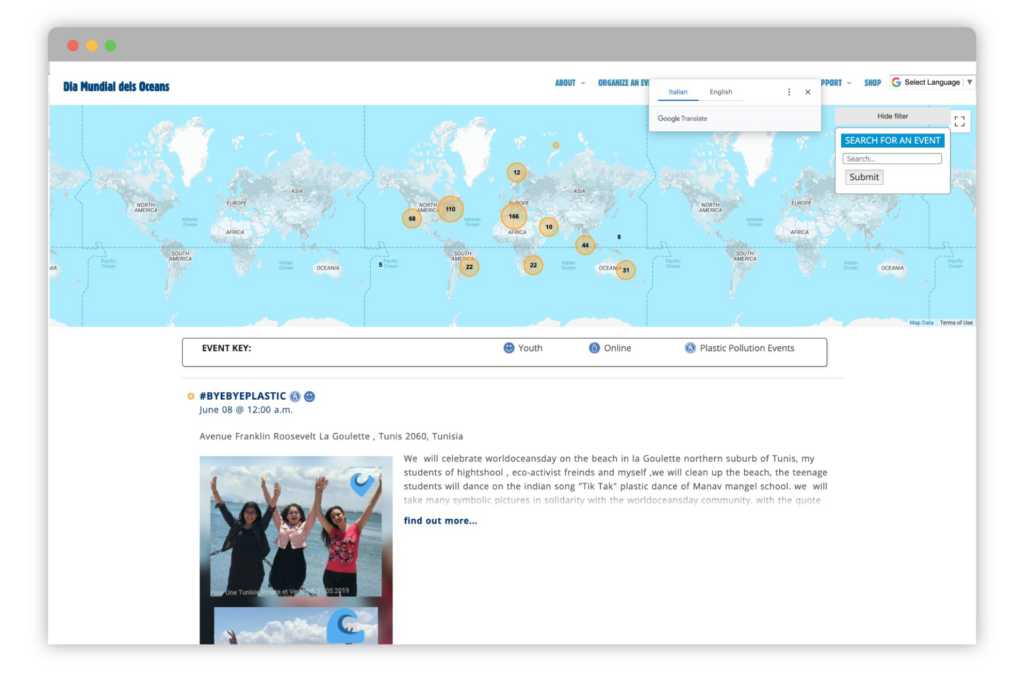Open the map cluster marker labeled 68

[x=412, y=219]
